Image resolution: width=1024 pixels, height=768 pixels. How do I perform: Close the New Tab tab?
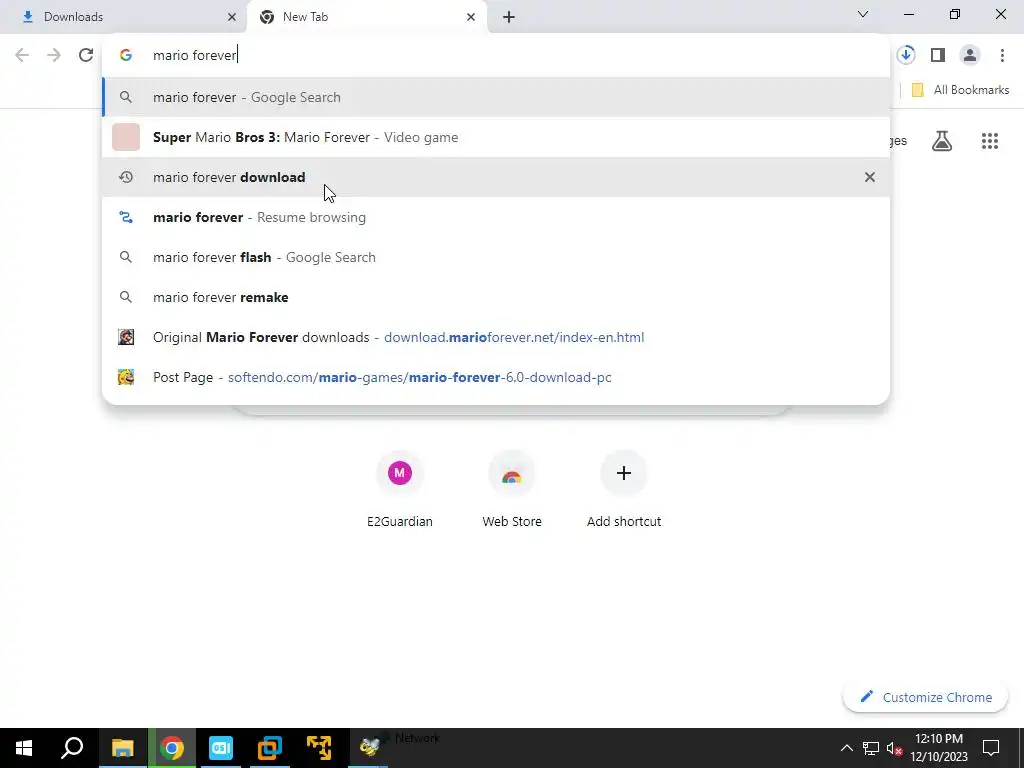tap(471, 17)
